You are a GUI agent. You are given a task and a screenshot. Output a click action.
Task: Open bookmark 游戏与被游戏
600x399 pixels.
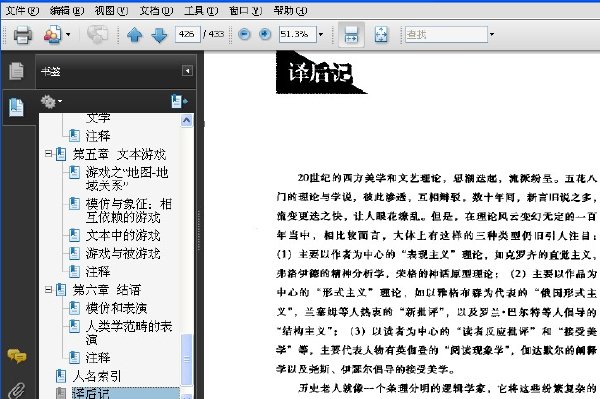122,253
